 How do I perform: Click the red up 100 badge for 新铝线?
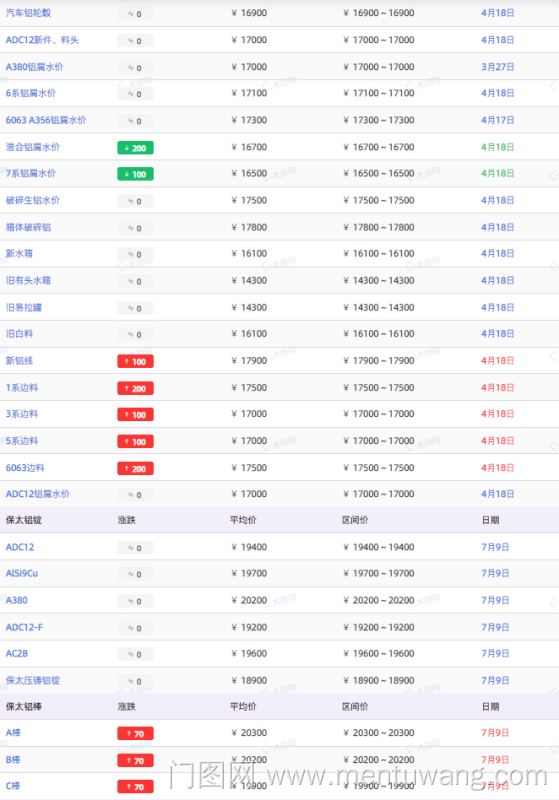tap(135, 362)
